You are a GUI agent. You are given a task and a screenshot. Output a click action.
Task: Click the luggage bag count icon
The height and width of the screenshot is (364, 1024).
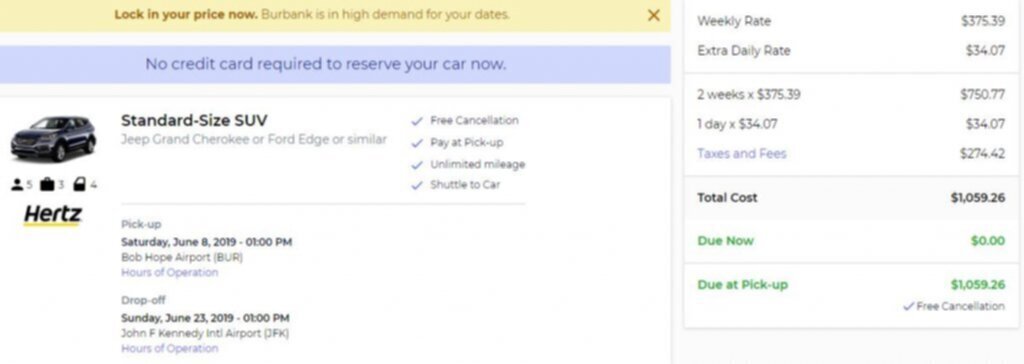[47, 185]
